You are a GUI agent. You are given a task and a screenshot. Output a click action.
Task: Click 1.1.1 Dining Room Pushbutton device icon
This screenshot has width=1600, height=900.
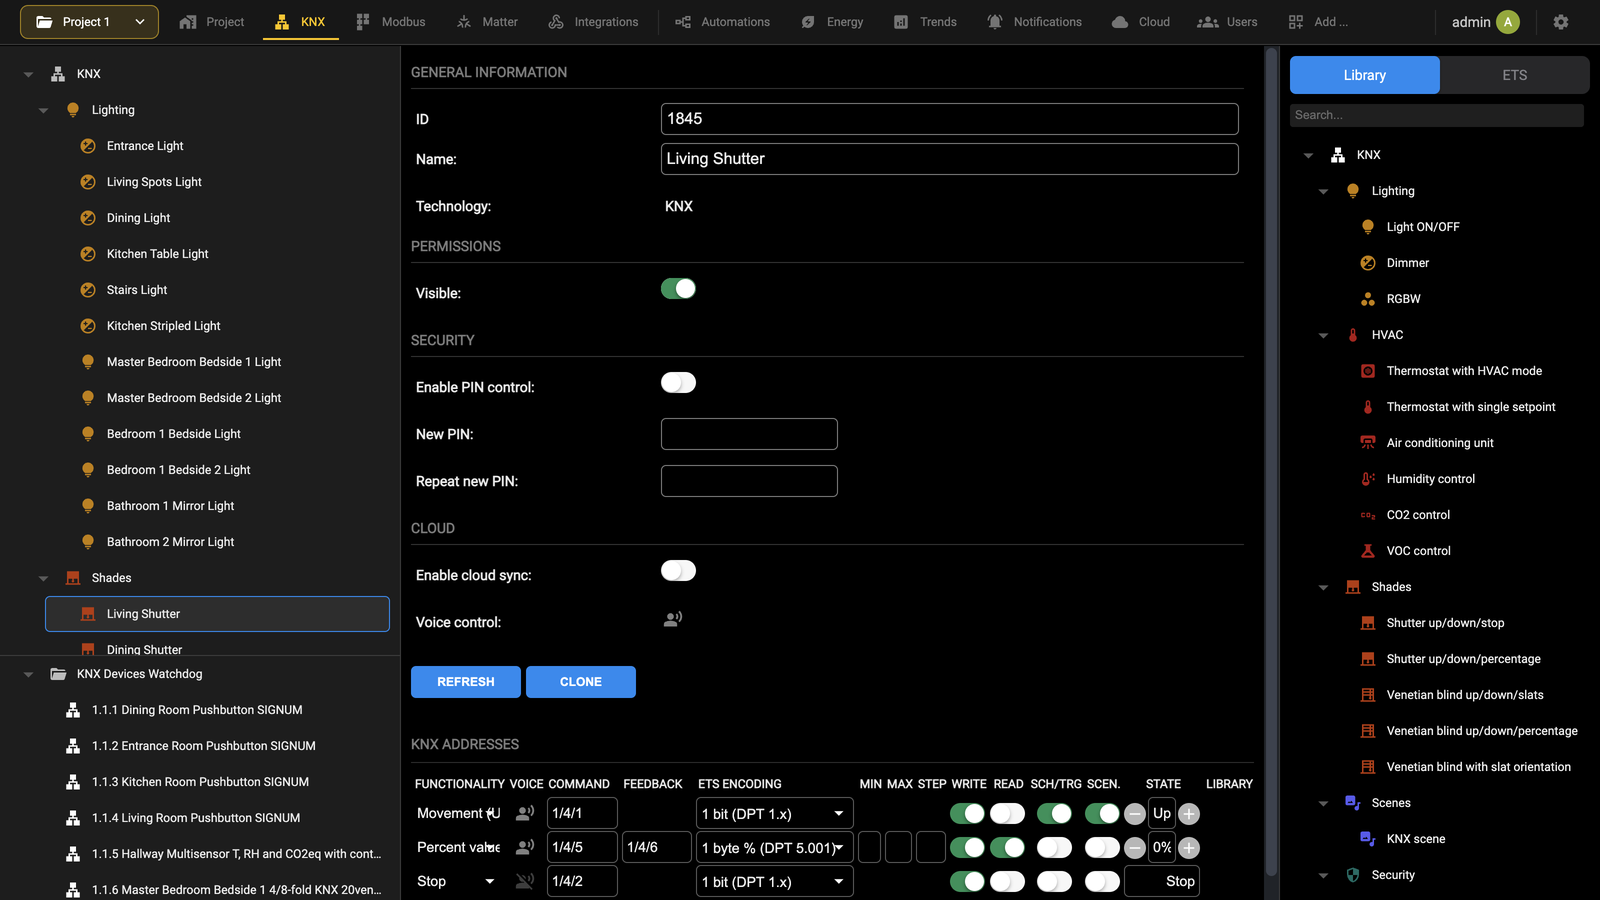(x=73, y=710)
